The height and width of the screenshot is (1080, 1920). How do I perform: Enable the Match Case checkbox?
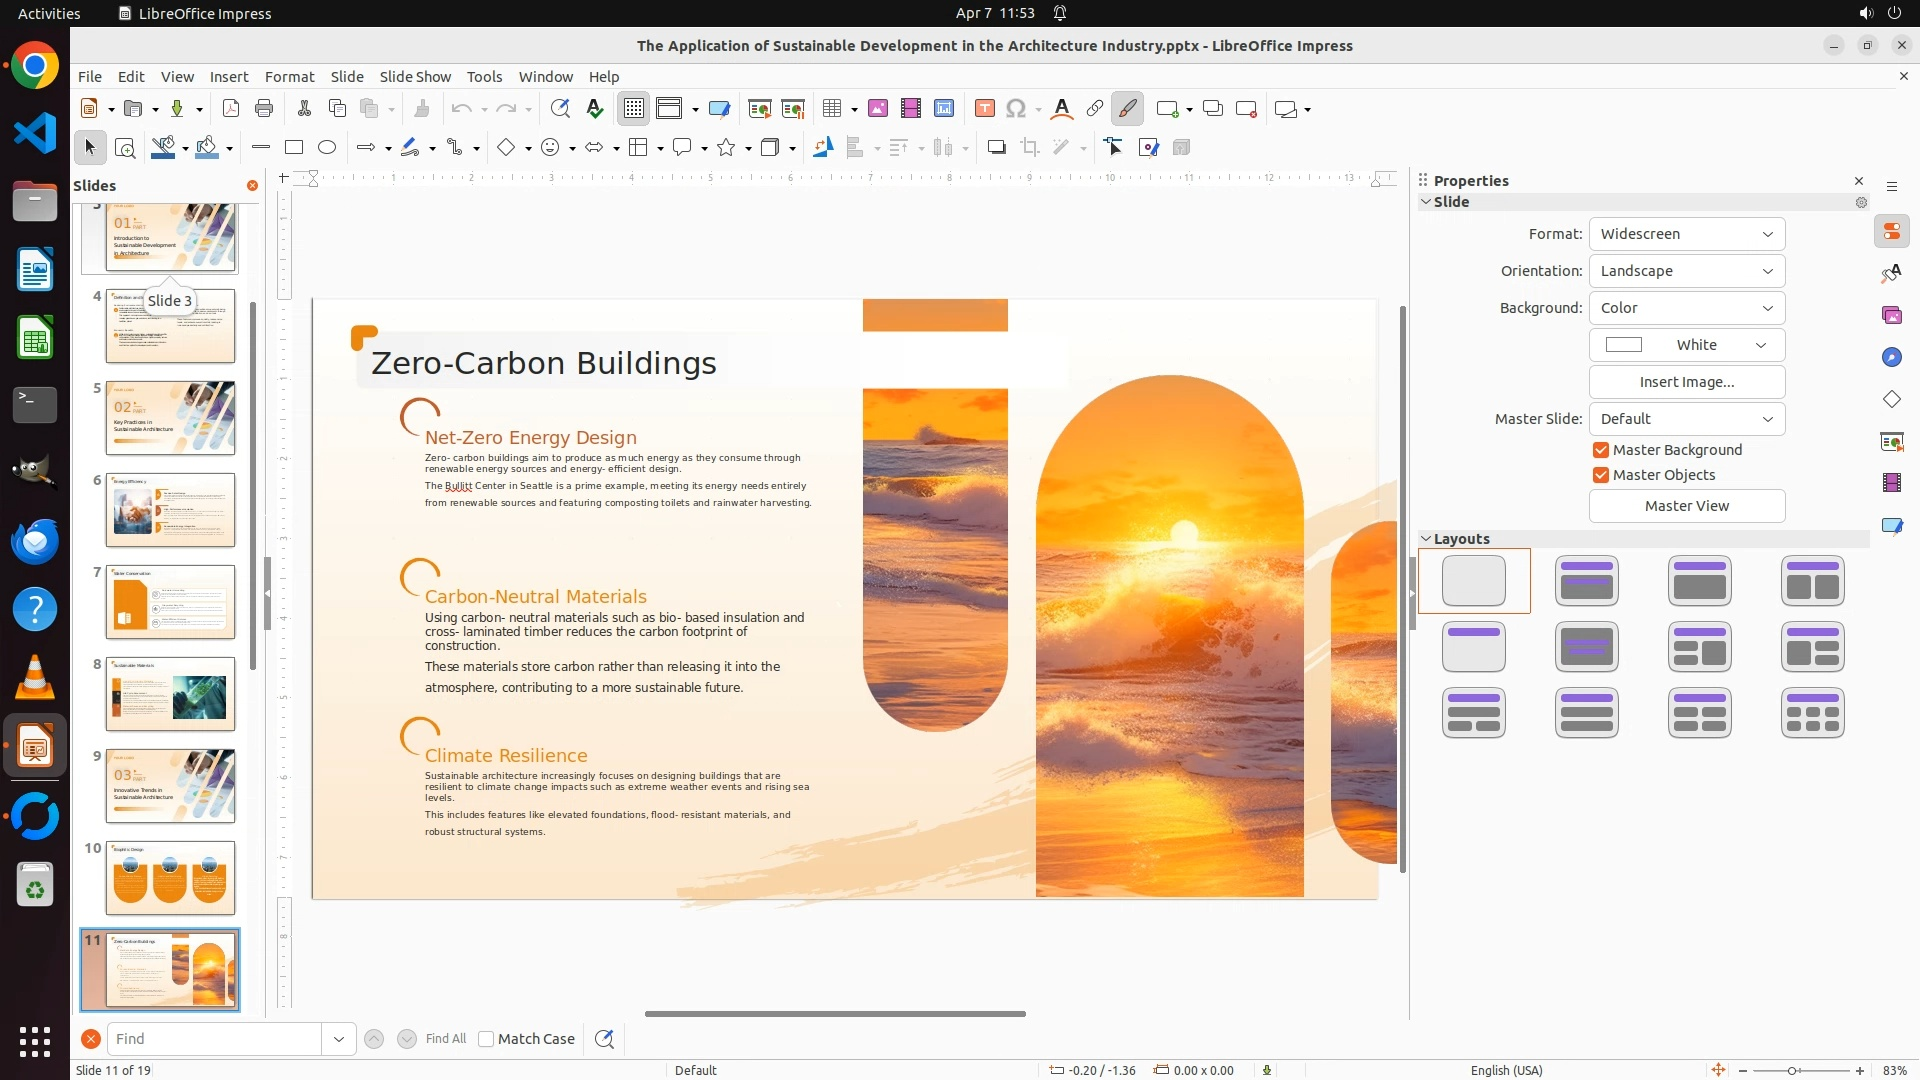(486, 1039)
